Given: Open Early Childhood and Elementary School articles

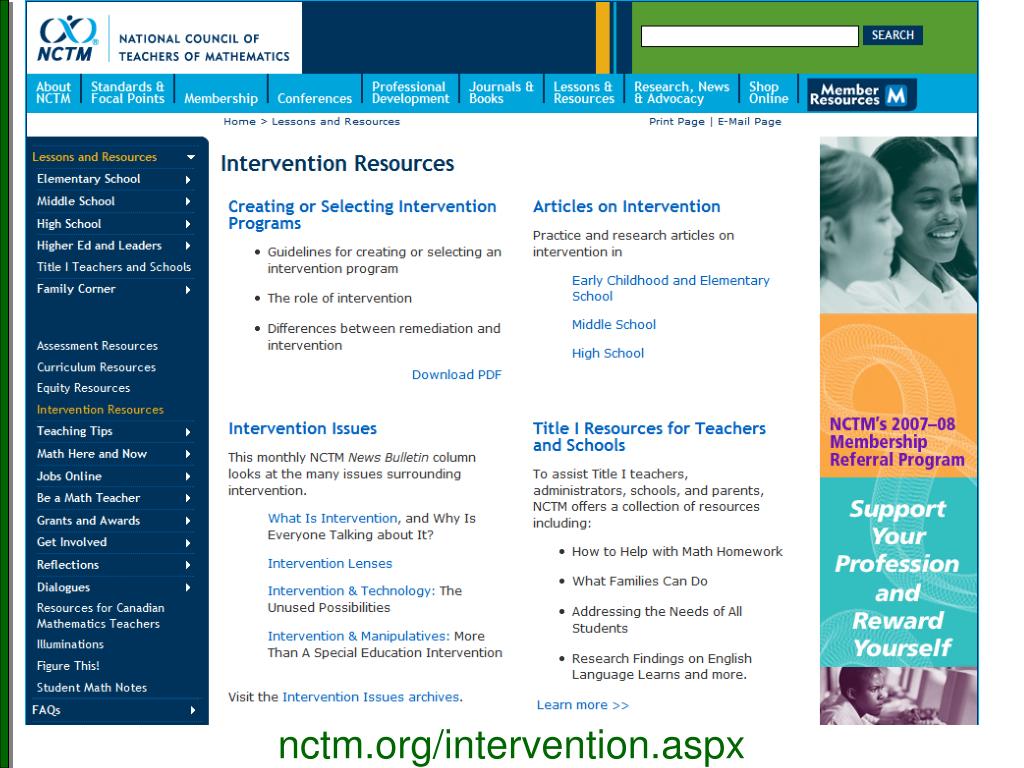Looking at the screenshot, I should click(x=671, y=288).
